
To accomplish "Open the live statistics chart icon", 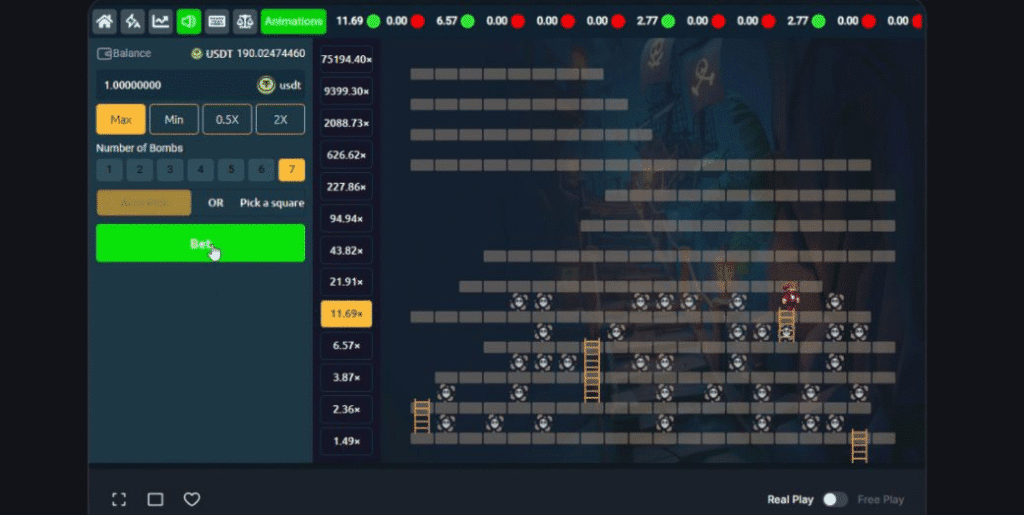I will point(160,21).
